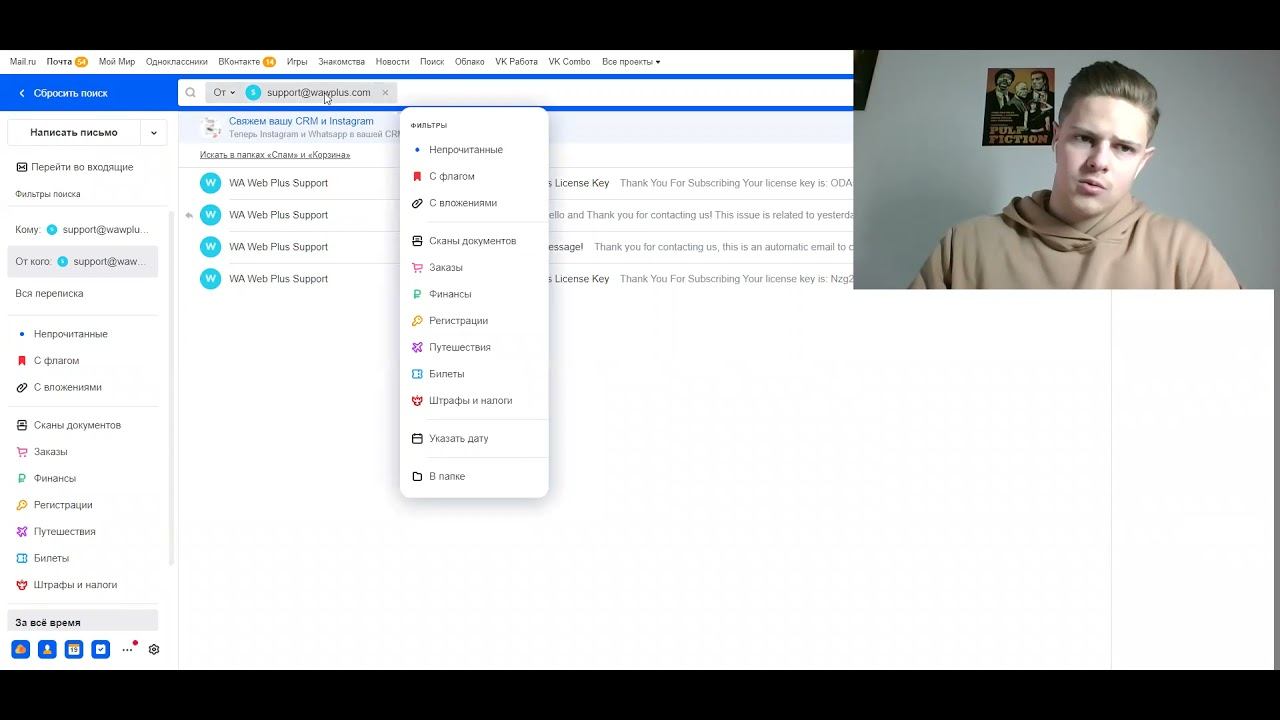Open the email with license key starting 'Nzg2'
Viewport: 1280px width, 720px height.
516,279
